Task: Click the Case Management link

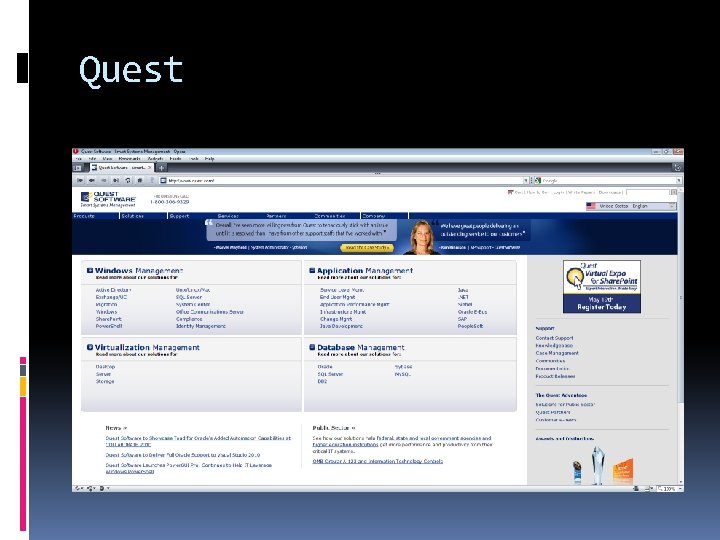Action: (557, 353)
